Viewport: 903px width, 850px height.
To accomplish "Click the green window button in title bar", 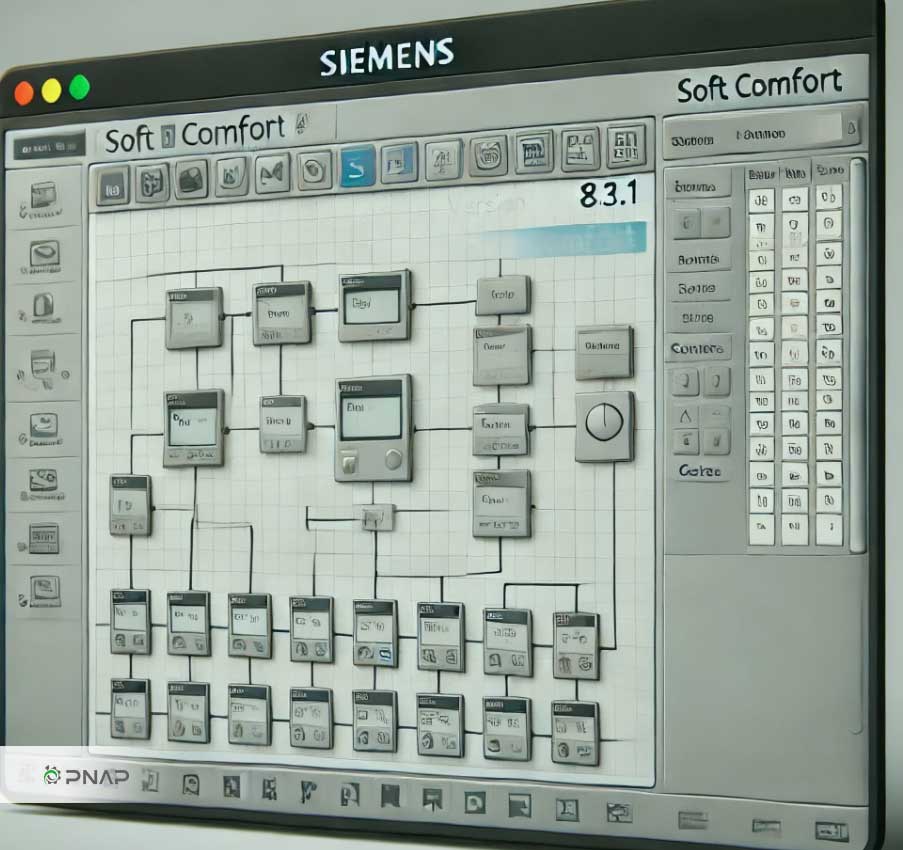I will [79, 88].
